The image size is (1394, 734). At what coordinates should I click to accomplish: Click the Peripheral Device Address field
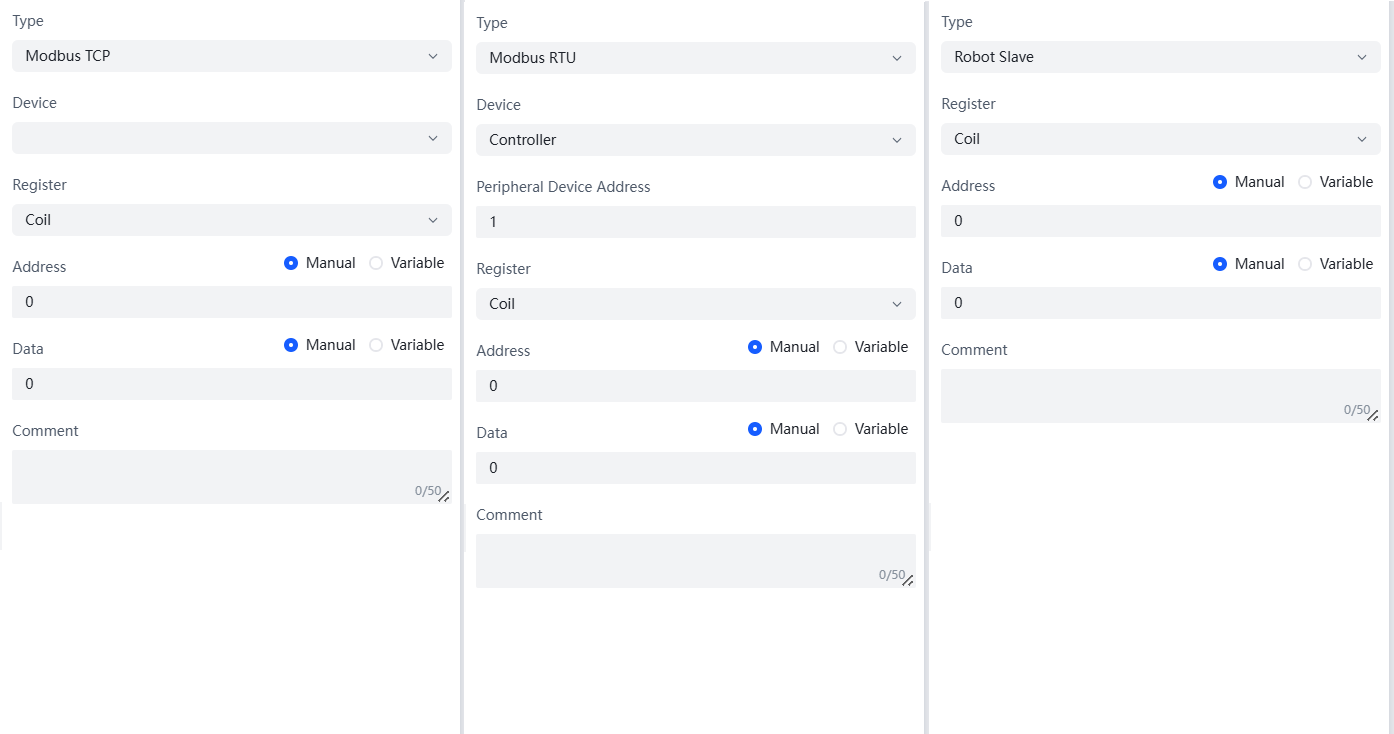click(695, 222)
